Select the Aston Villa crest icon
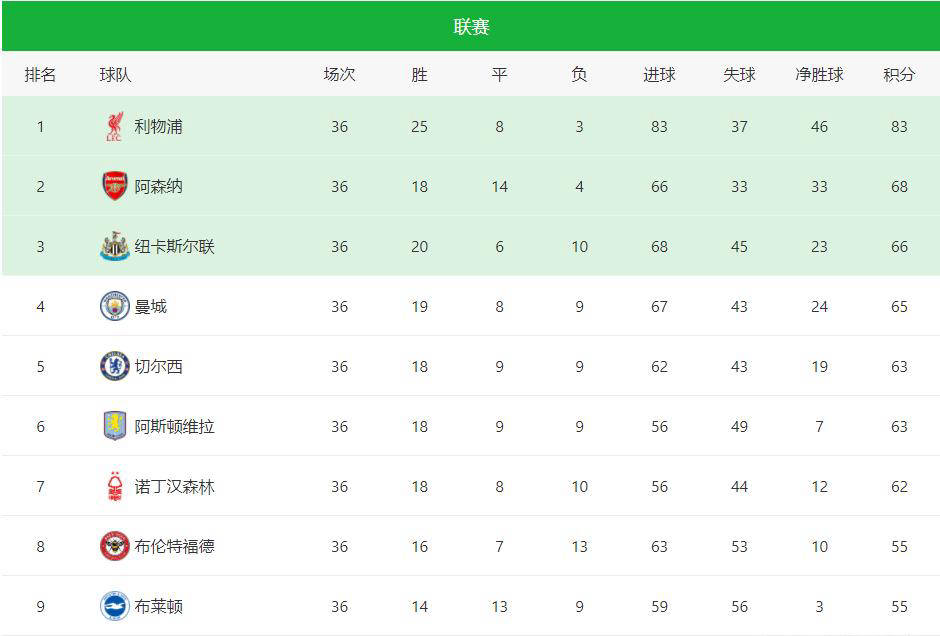 click(x=115, y=426)
